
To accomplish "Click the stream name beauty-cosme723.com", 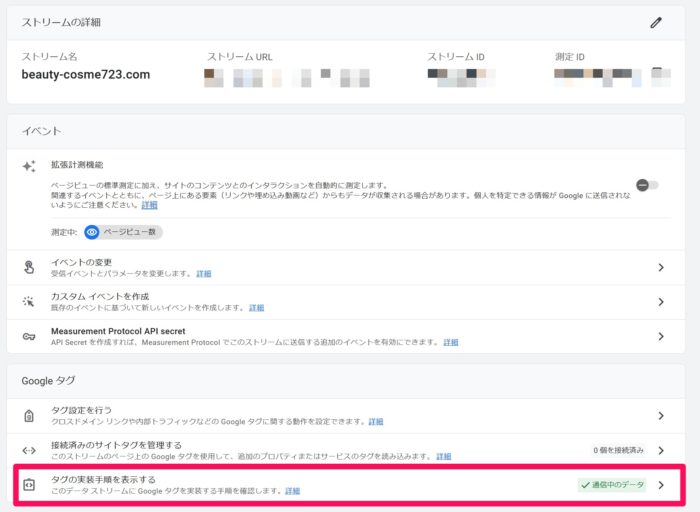I will [x=86, y=75].
